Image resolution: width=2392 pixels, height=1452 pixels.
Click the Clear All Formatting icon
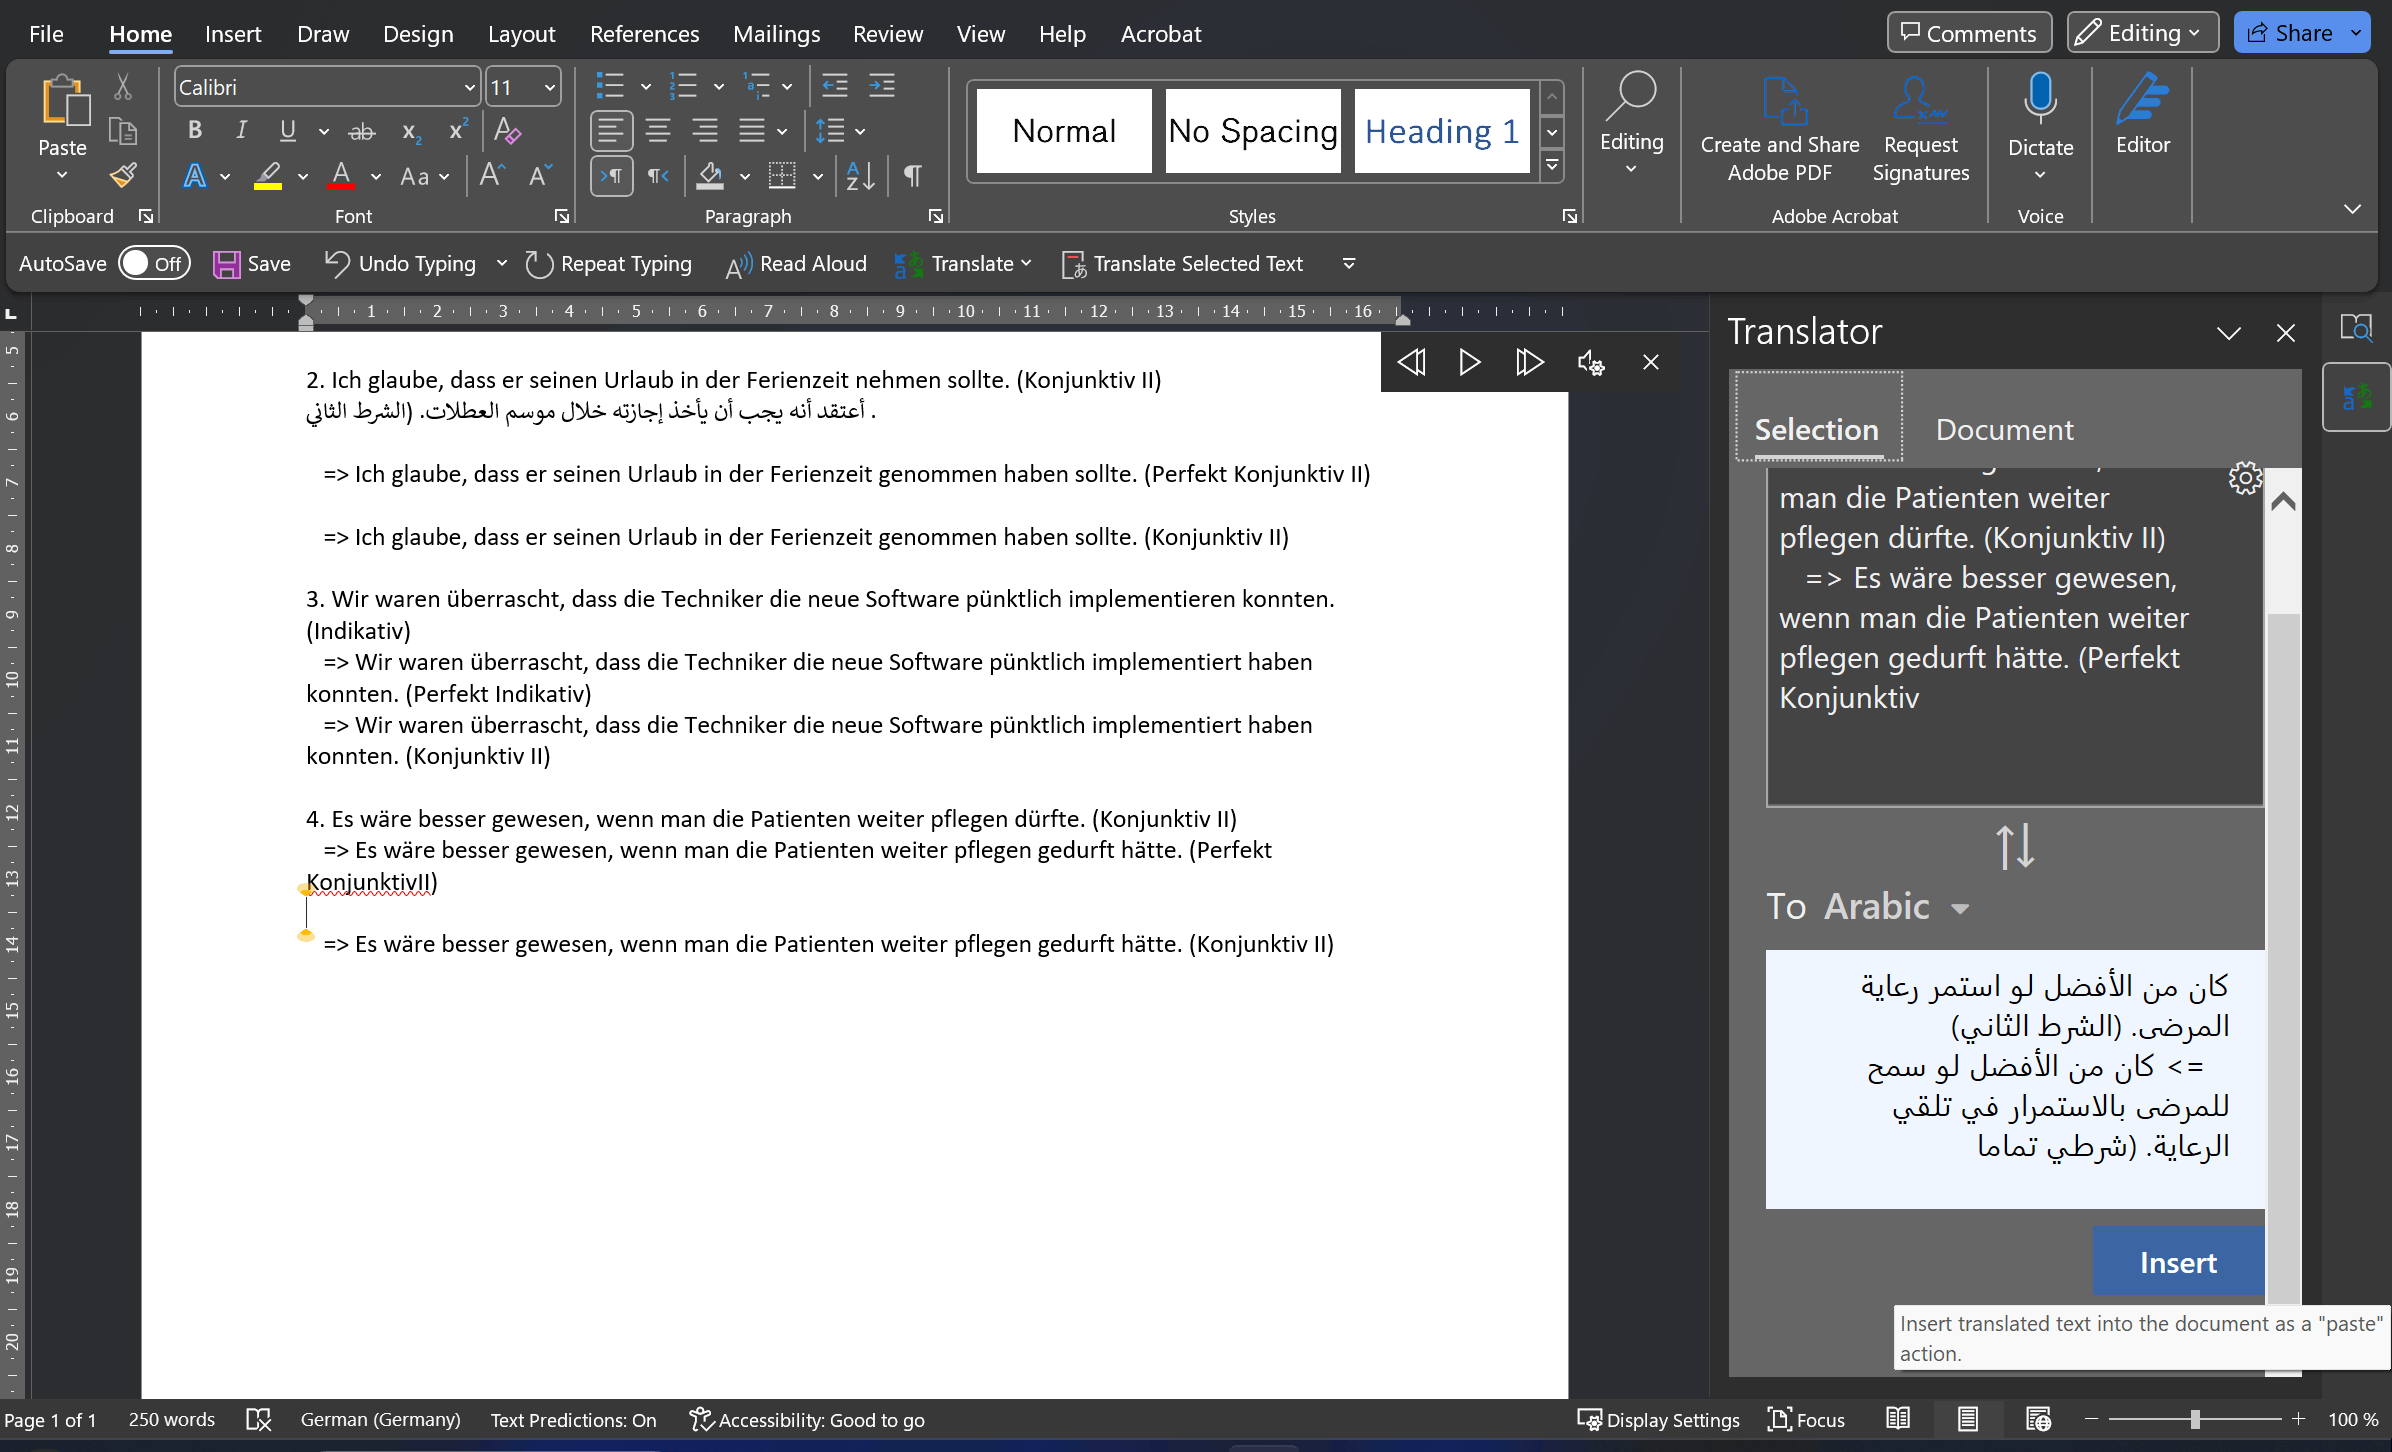coord(507,131)
